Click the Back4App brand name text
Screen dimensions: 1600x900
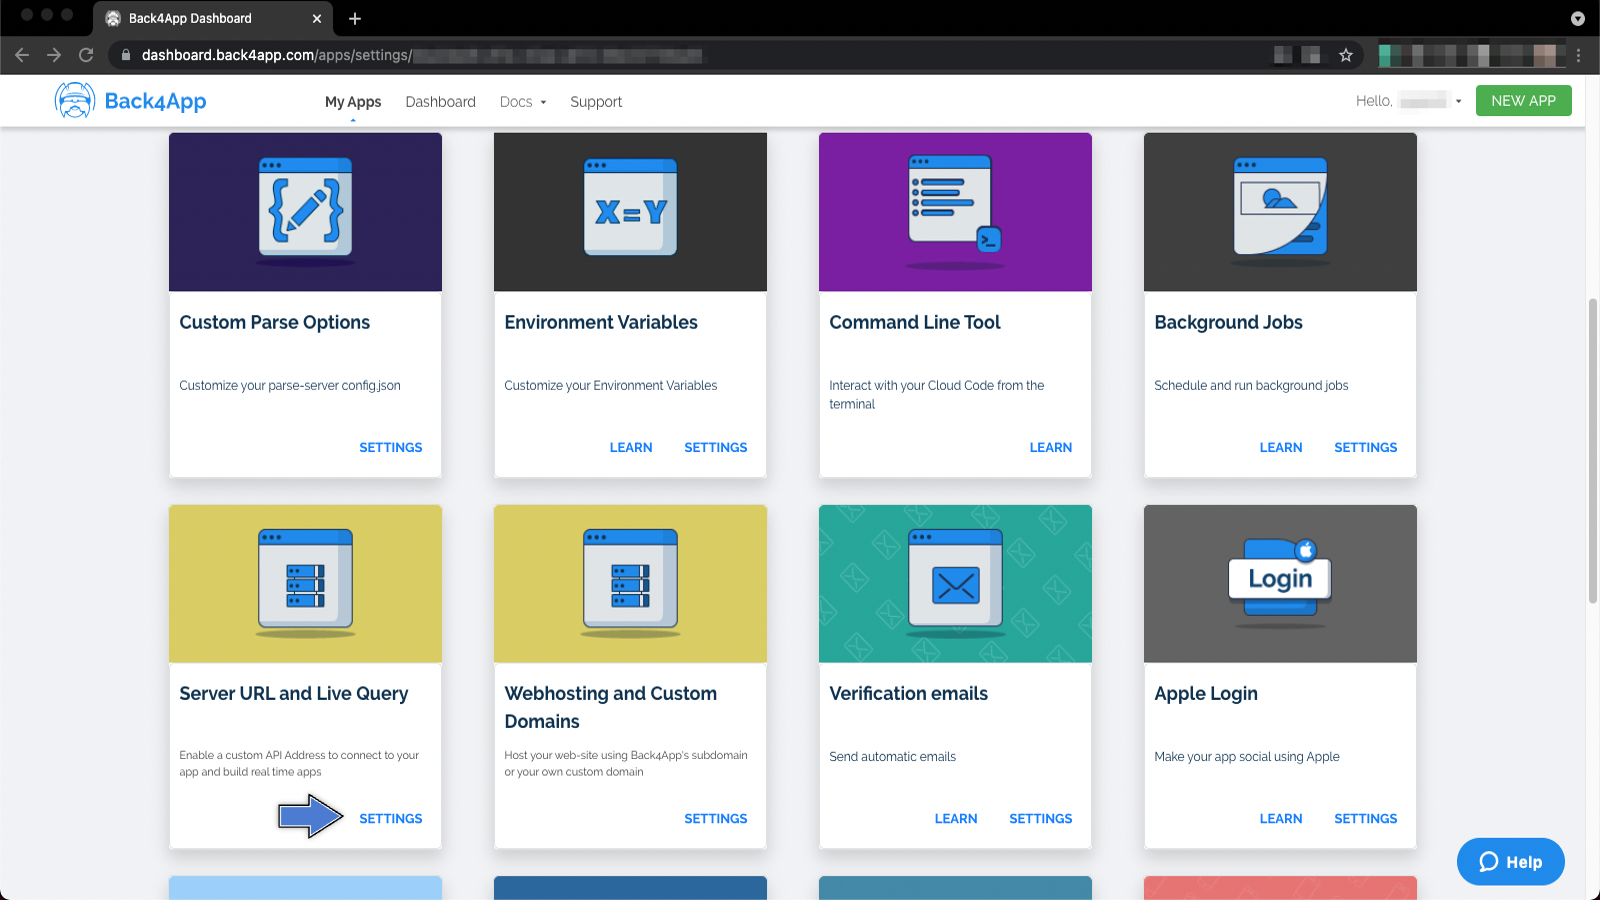pyautogui.click(x=156, y=101)
